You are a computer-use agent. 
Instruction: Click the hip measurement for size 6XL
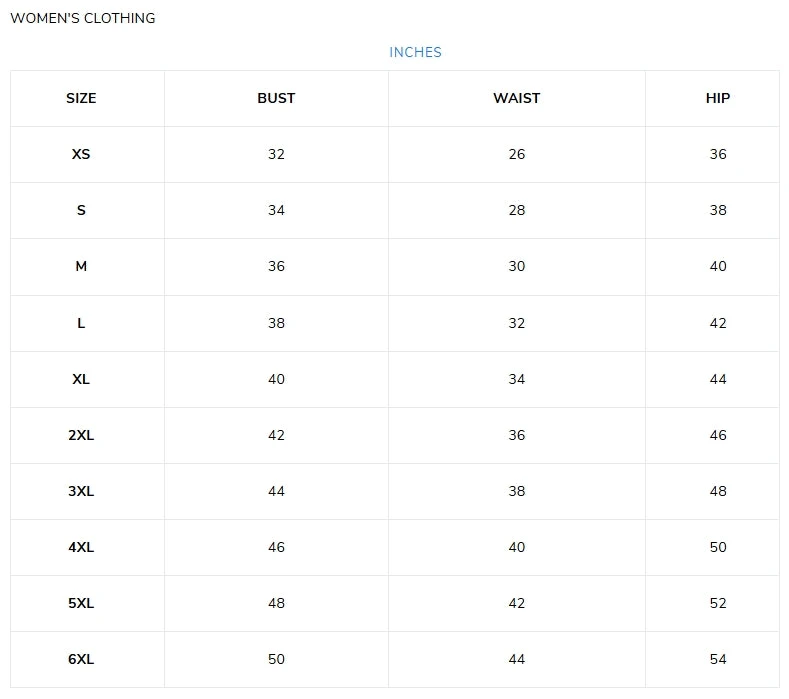pos(718,659)
